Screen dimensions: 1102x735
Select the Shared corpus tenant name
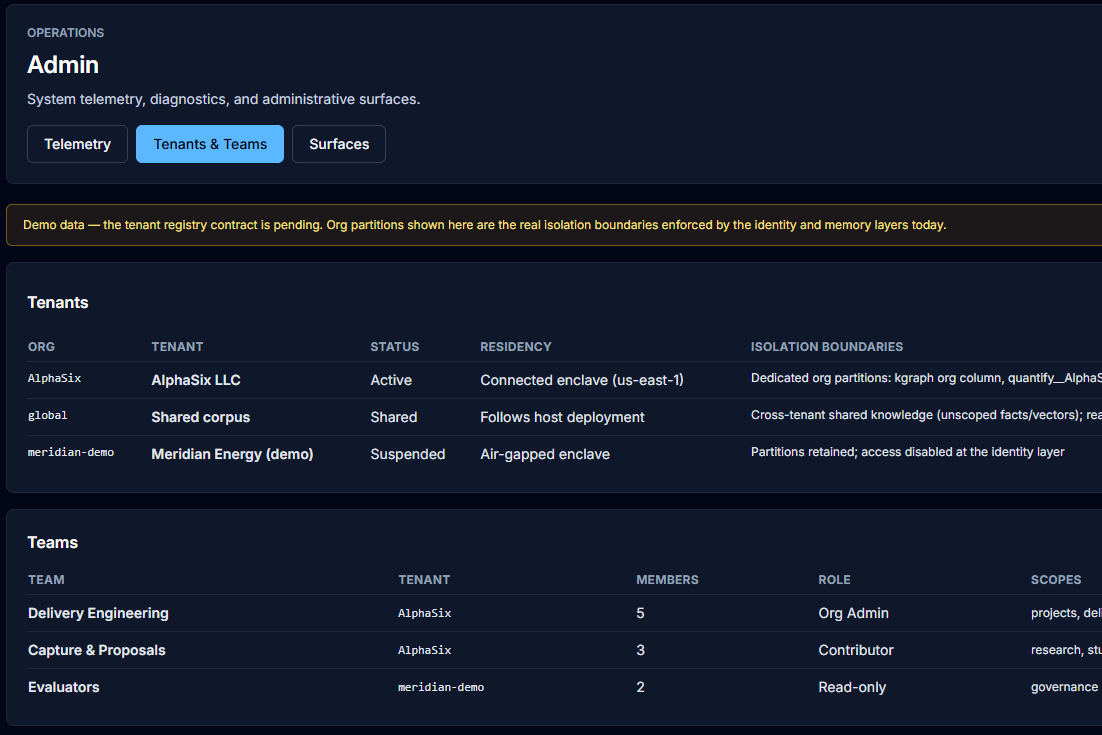tap(201, 417)
